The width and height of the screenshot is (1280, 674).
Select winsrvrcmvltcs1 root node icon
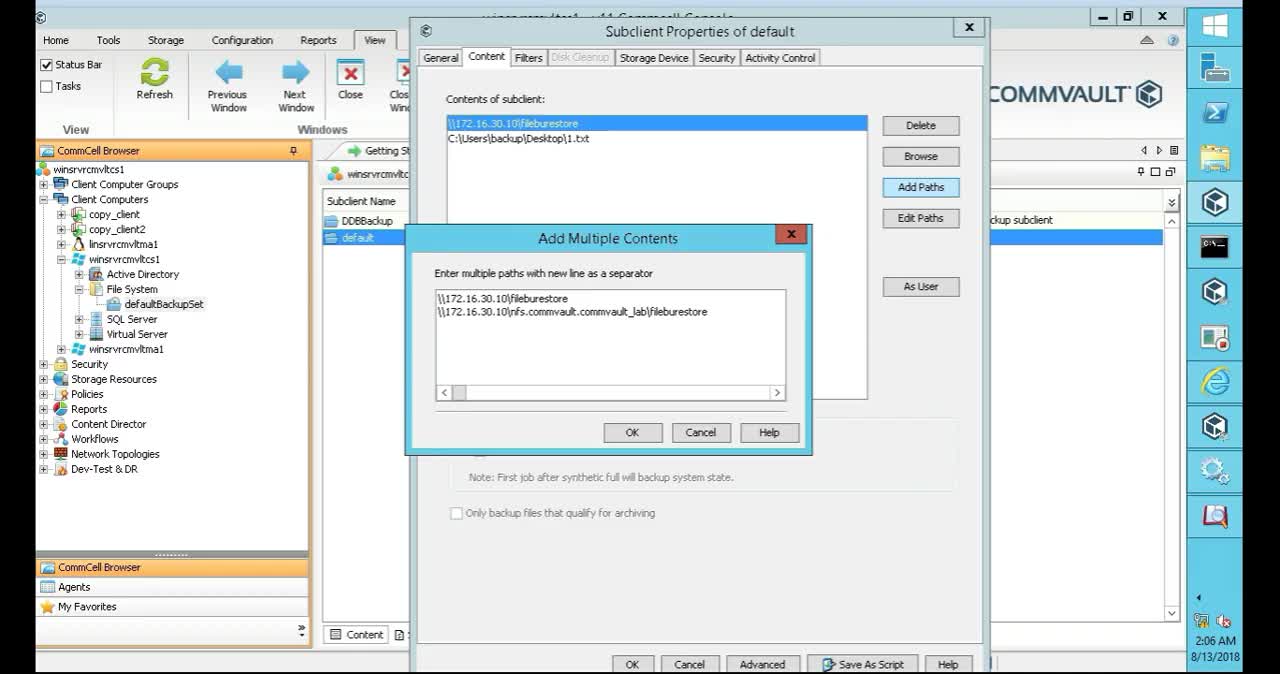click(43, 169)
